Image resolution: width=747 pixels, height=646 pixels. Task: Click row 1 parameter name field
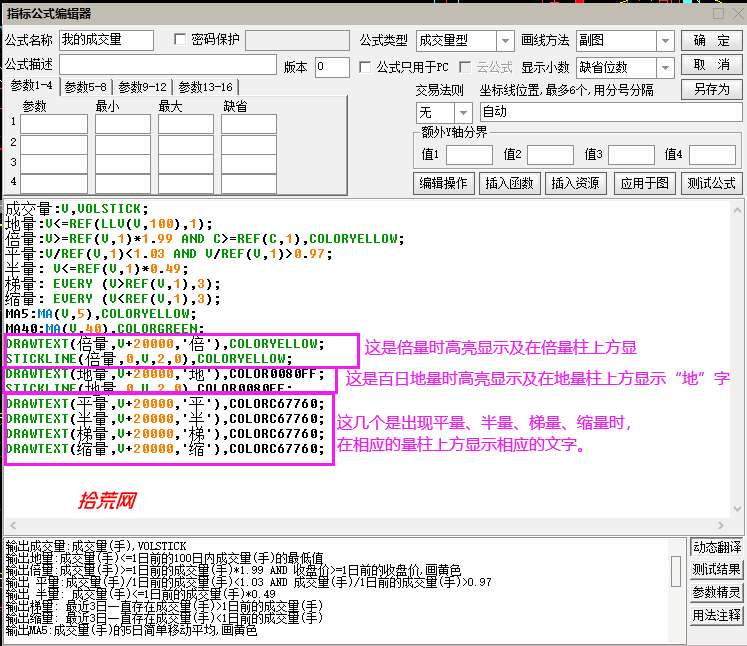tap(54, 124)
